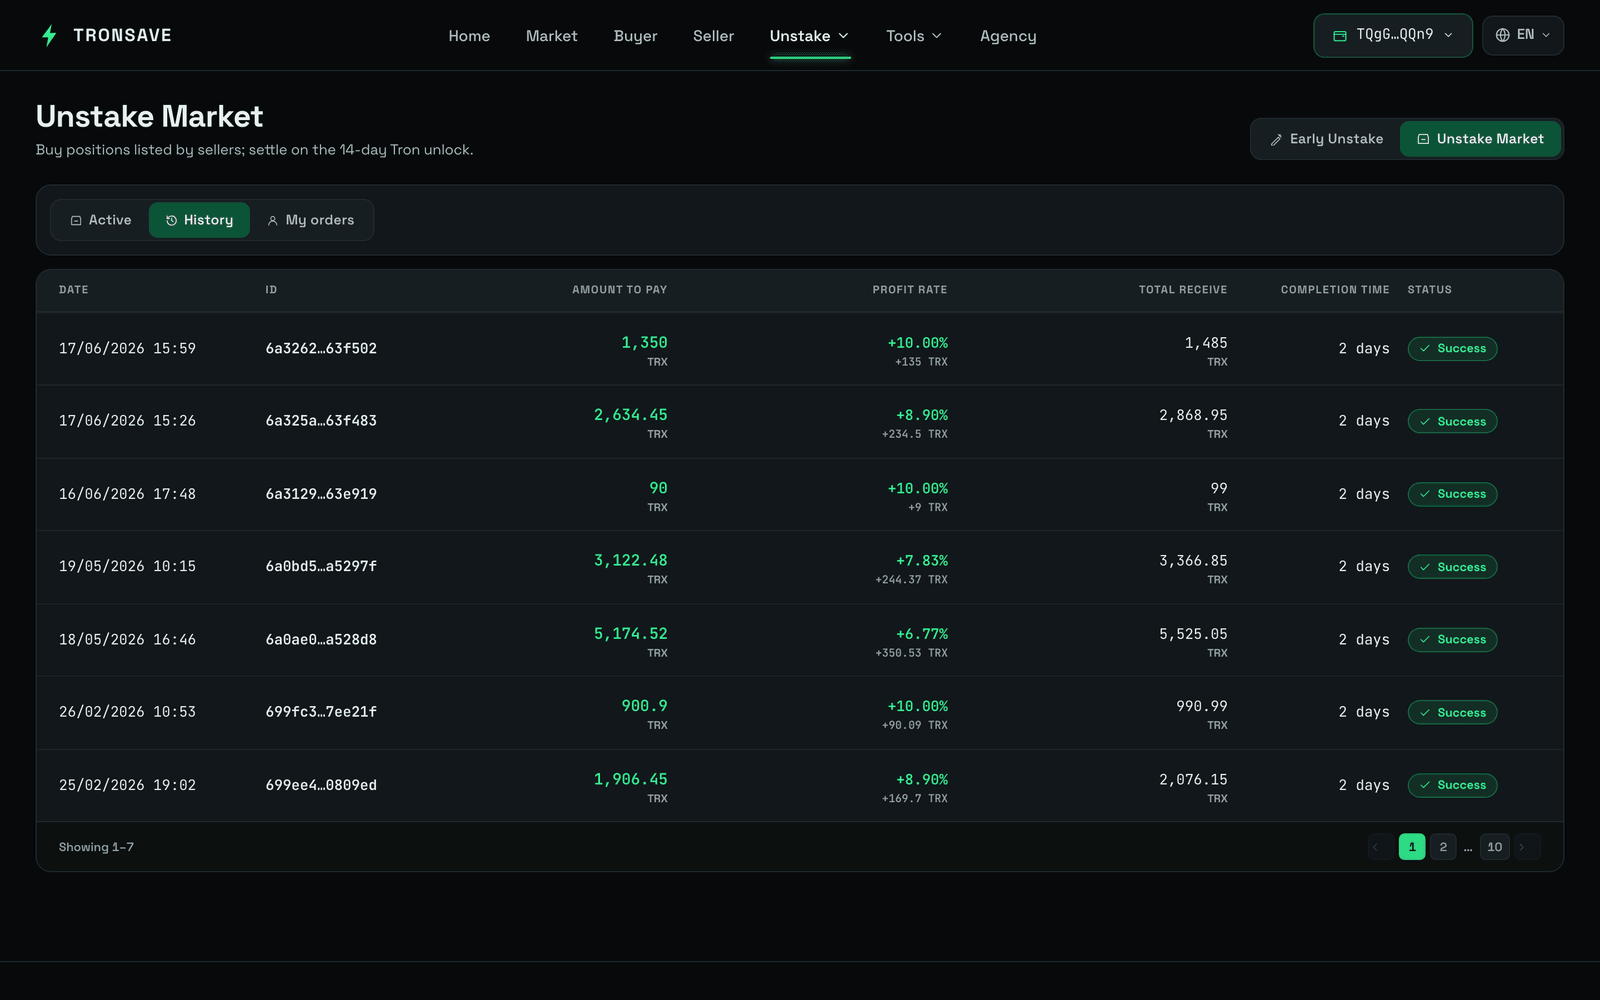This screenshot has width=1600, height=1000.
Task: Click the date 19/05/2026 10:15
Action: point(127,567)
